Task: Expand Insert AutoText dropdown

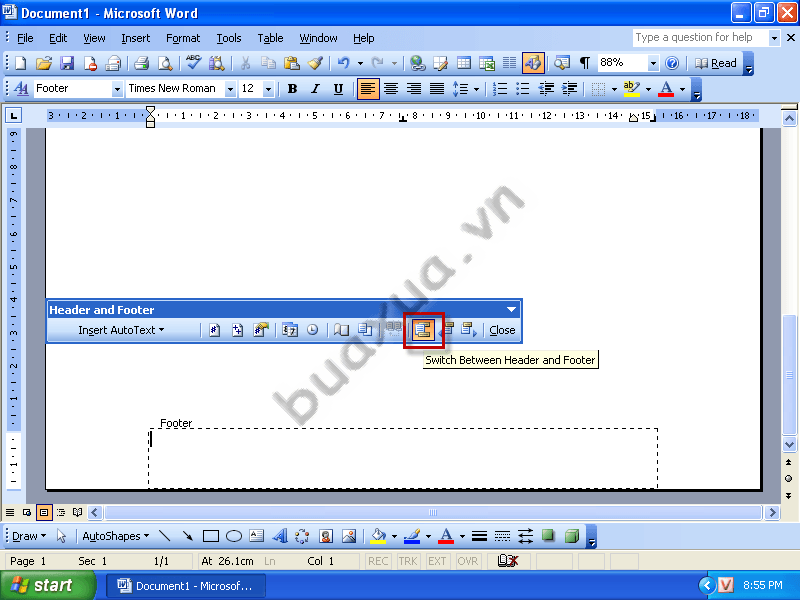Action: (121, 330)
